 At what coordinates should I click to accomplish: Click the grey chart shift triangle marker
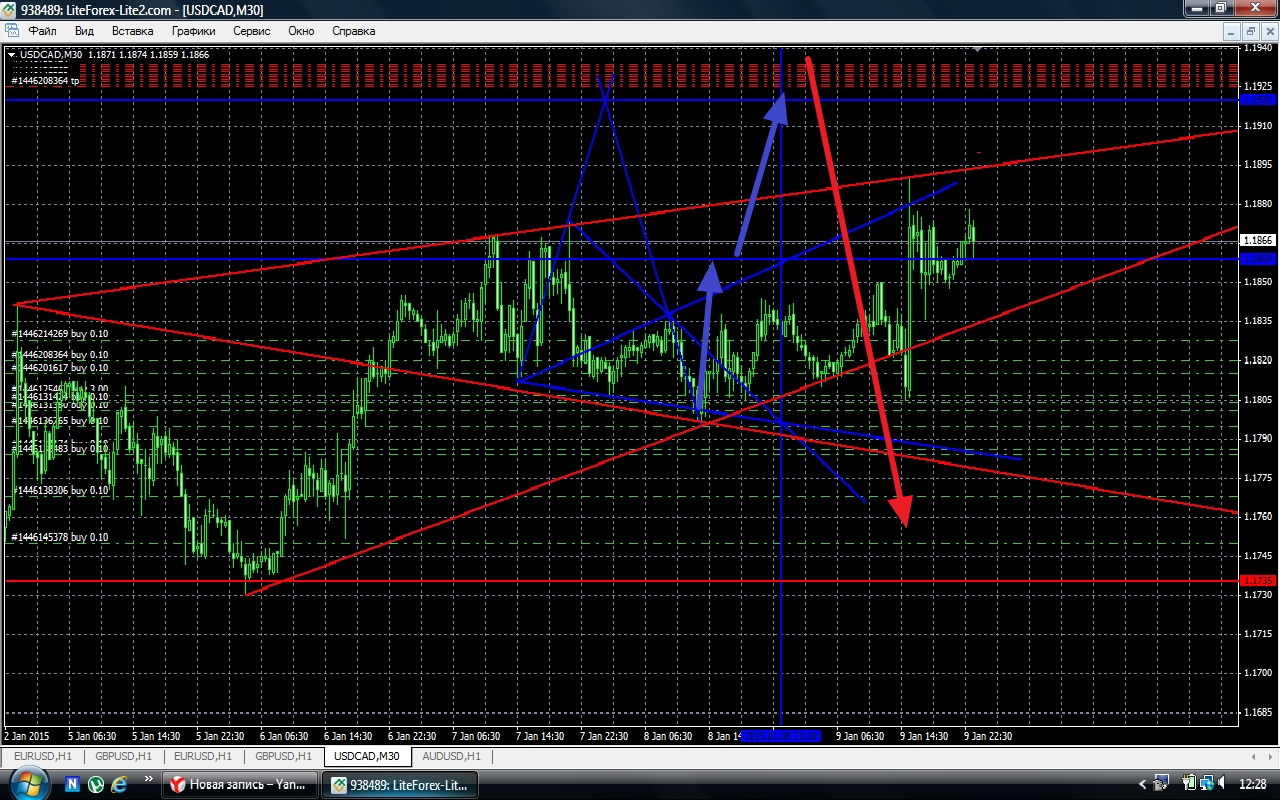point(978,48)
